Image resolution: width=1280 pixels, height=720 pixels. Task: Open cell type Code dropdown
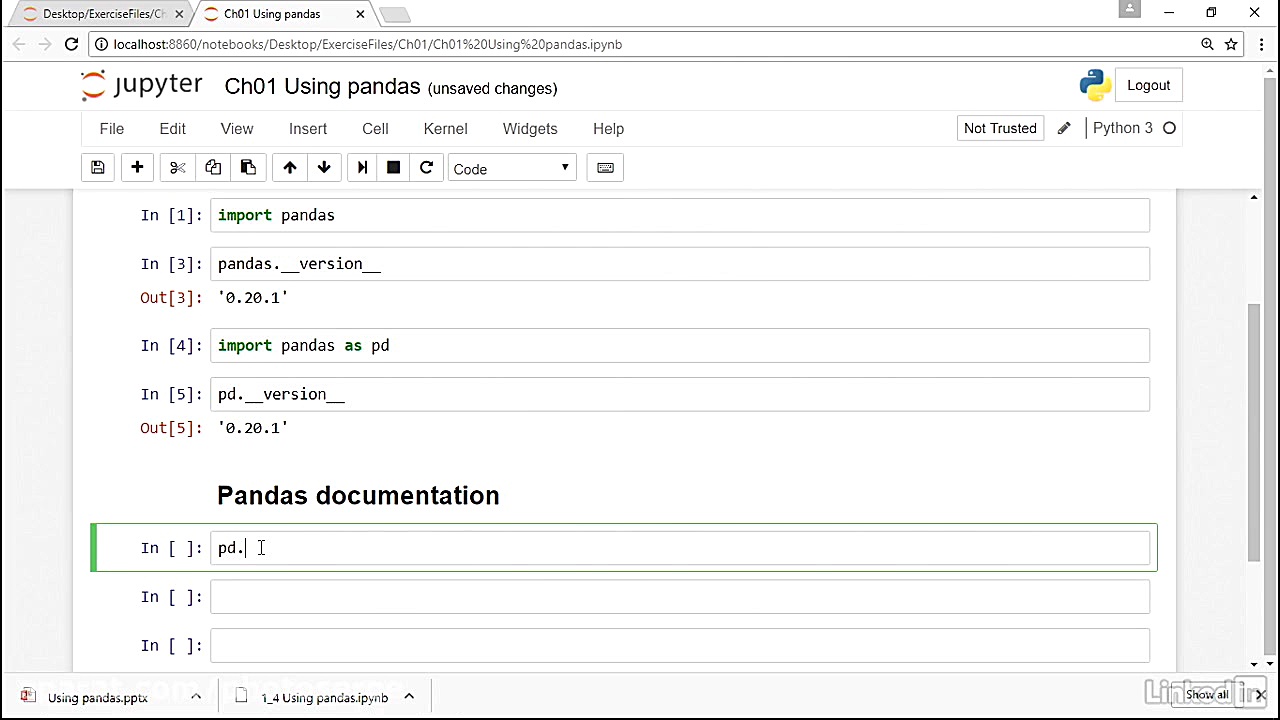tap(511, 168)
